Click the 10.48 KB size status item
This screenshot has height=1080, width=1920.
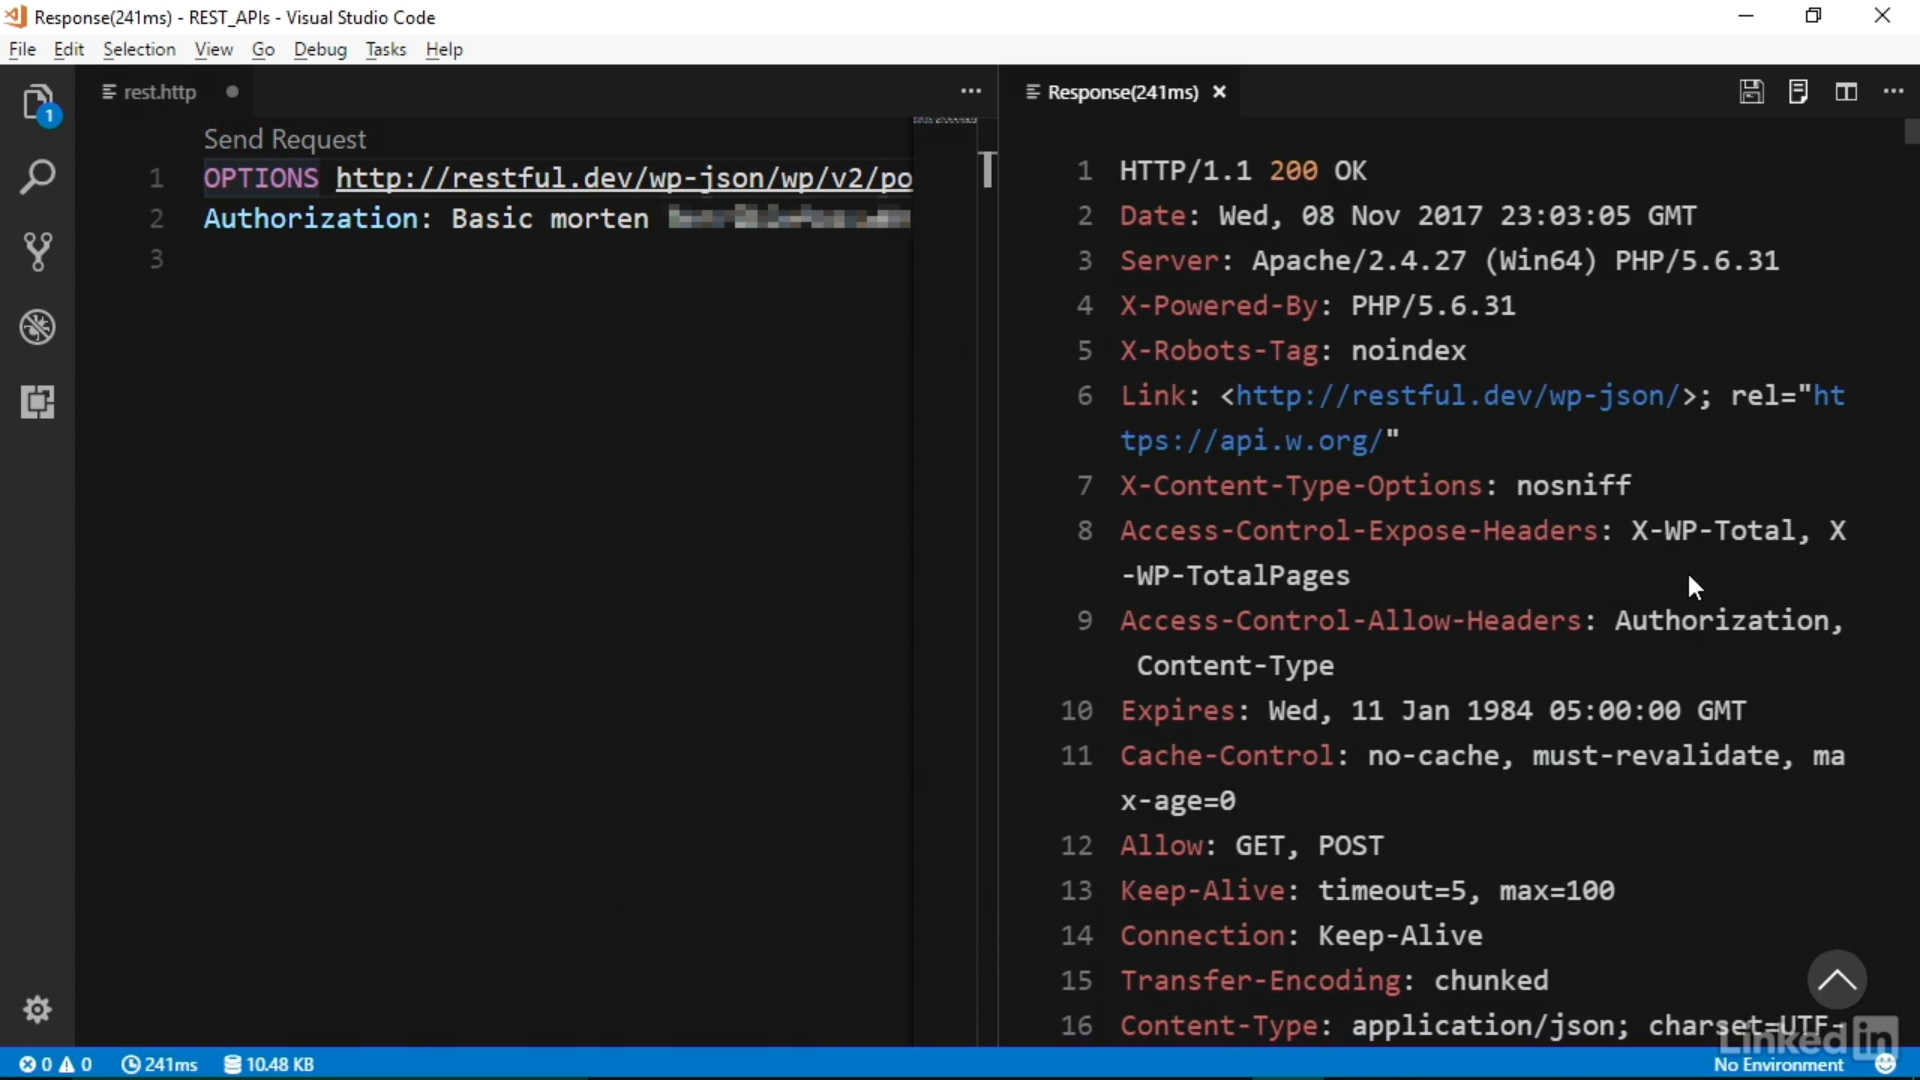click(x=269, y=1064)
